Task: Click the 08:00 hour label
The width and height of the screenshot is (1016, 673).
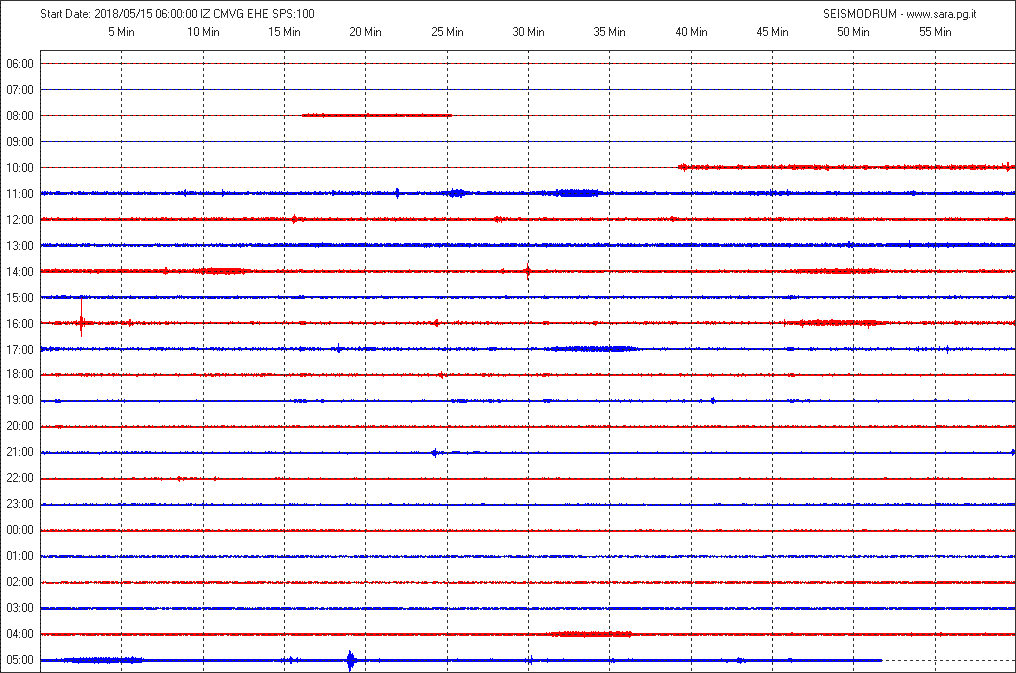Action: pos(20,116)
